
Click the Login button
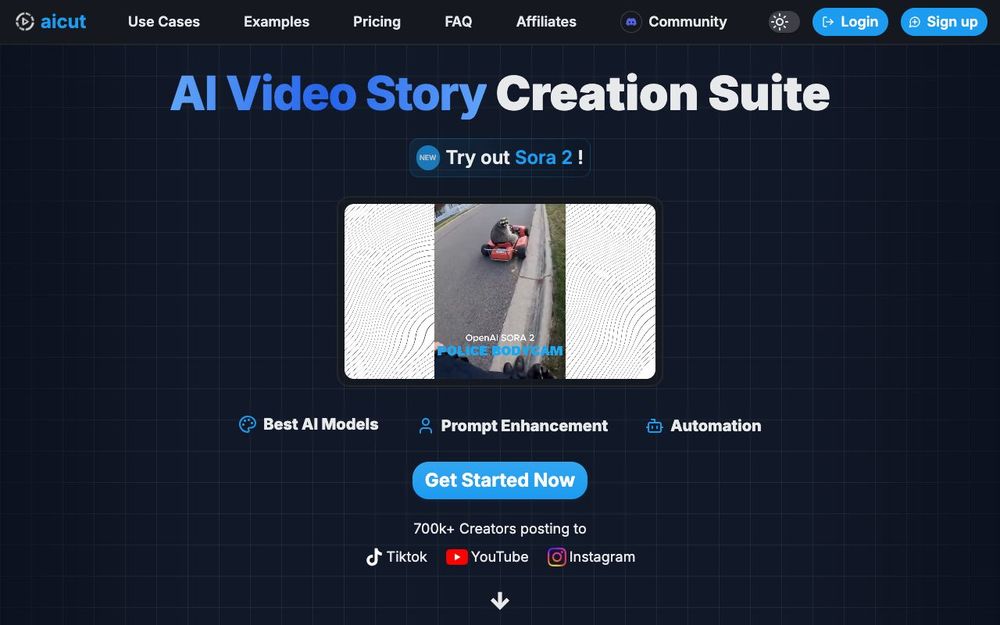pos(850,21)
